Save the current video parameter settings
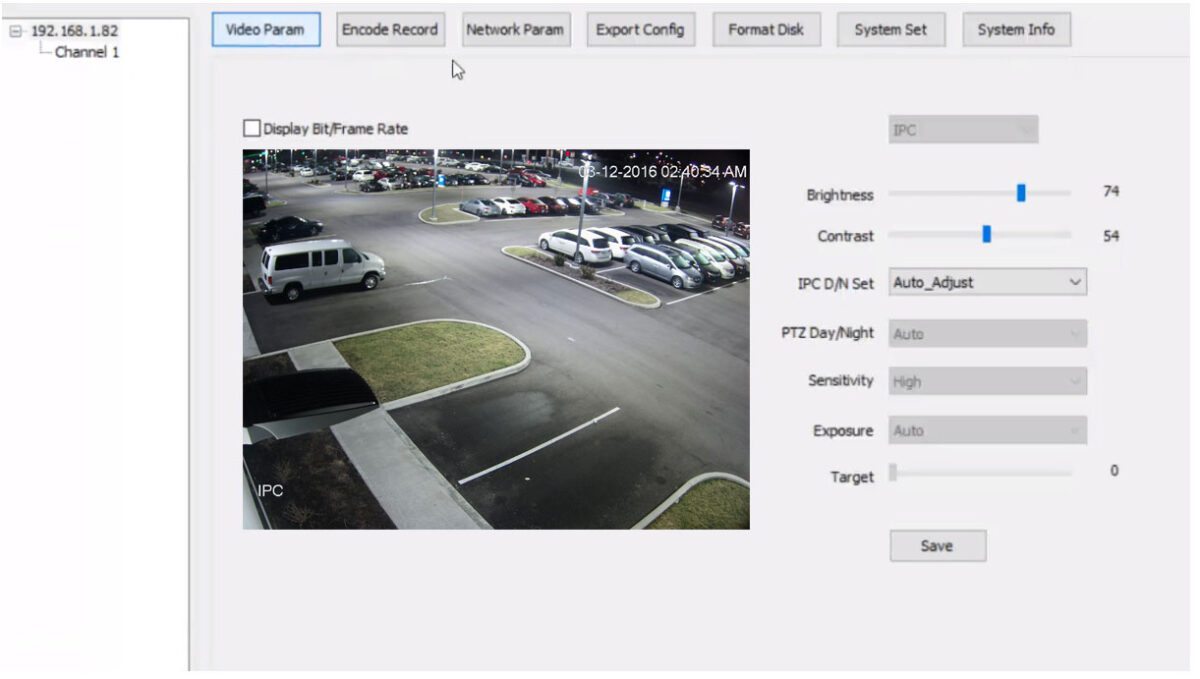The height and width of the screenshot is (679, 1200). coord(936,545)
